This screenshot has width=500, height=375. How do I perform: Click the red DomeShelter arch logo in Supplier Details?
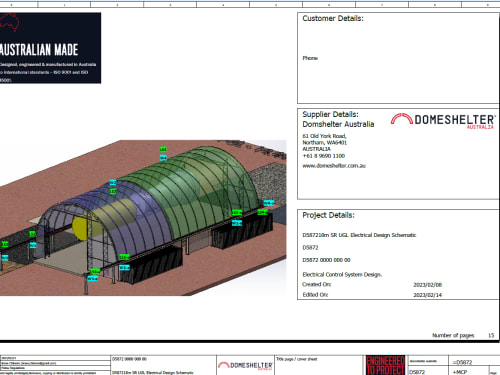[402, 119]
